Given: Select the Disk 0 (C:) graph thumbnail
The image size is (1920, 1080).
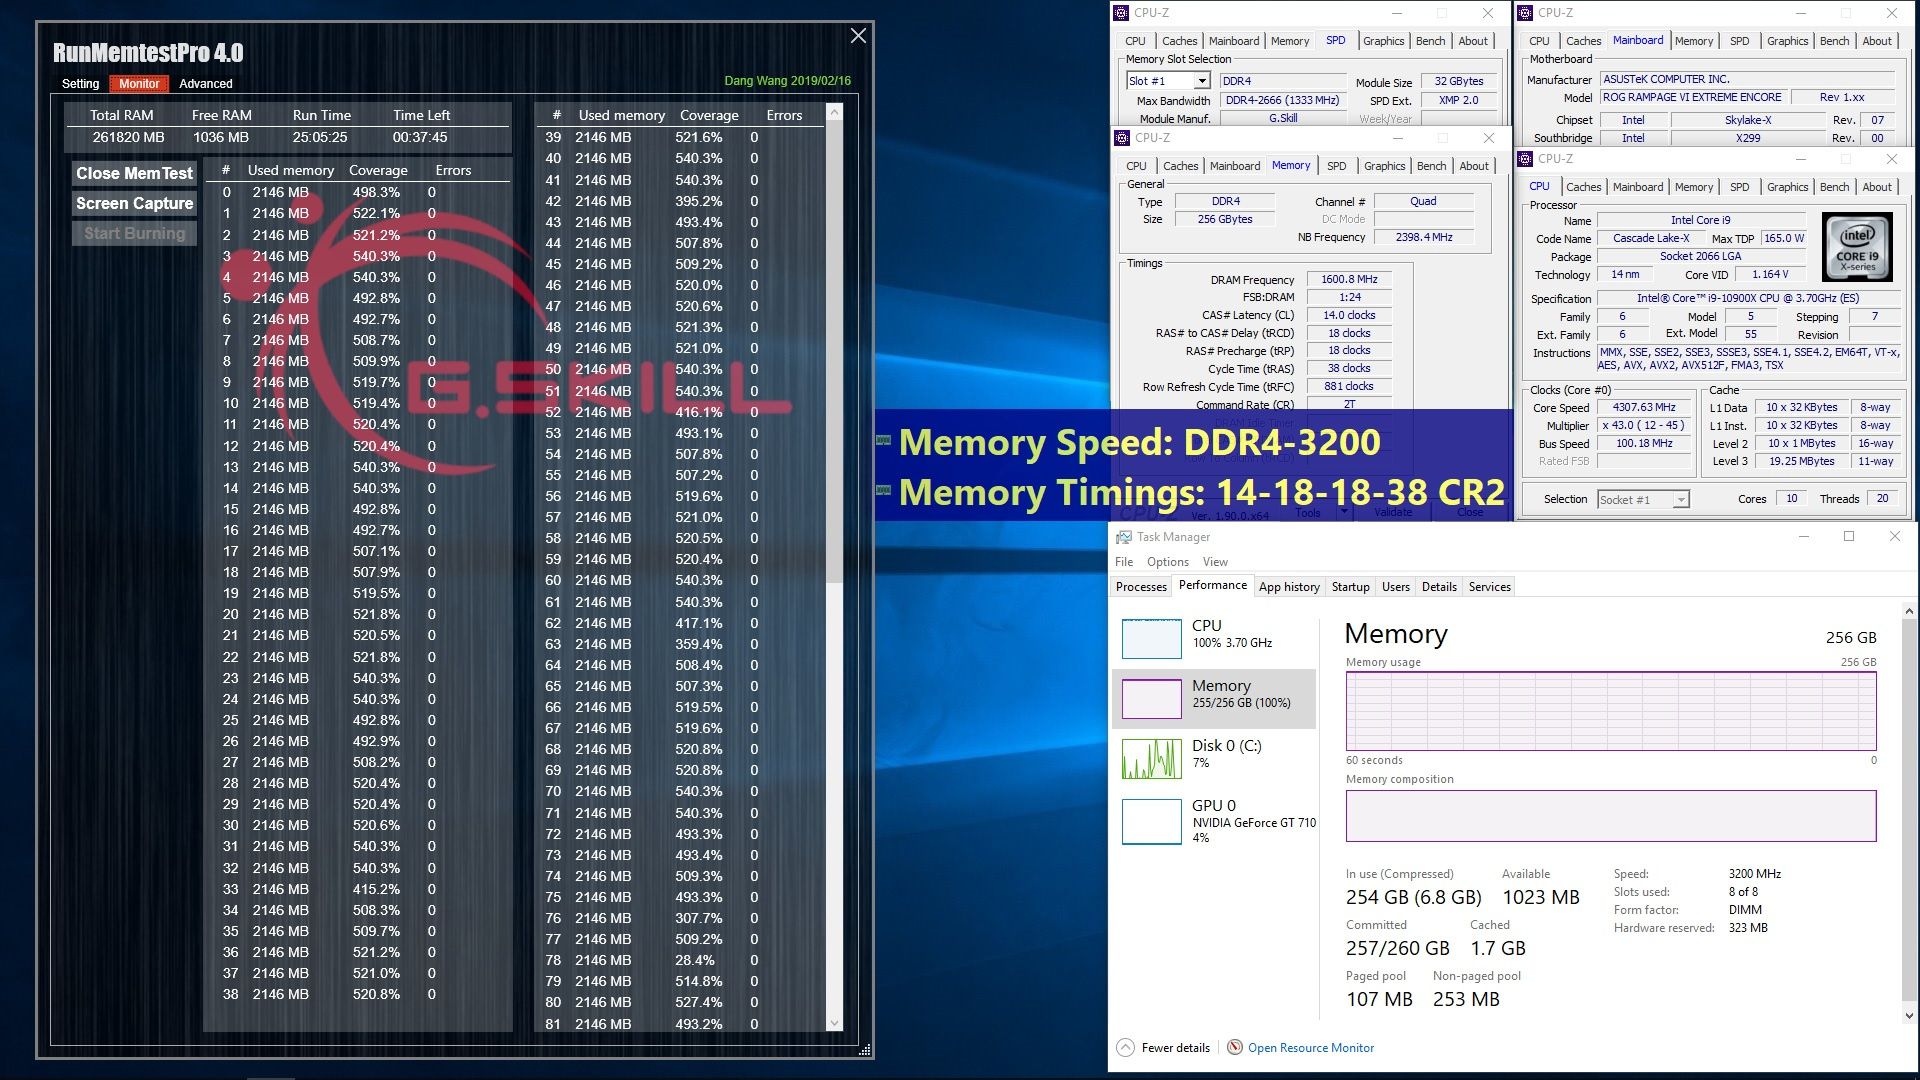Looking at the screenshot, I should click(1151, 759).
